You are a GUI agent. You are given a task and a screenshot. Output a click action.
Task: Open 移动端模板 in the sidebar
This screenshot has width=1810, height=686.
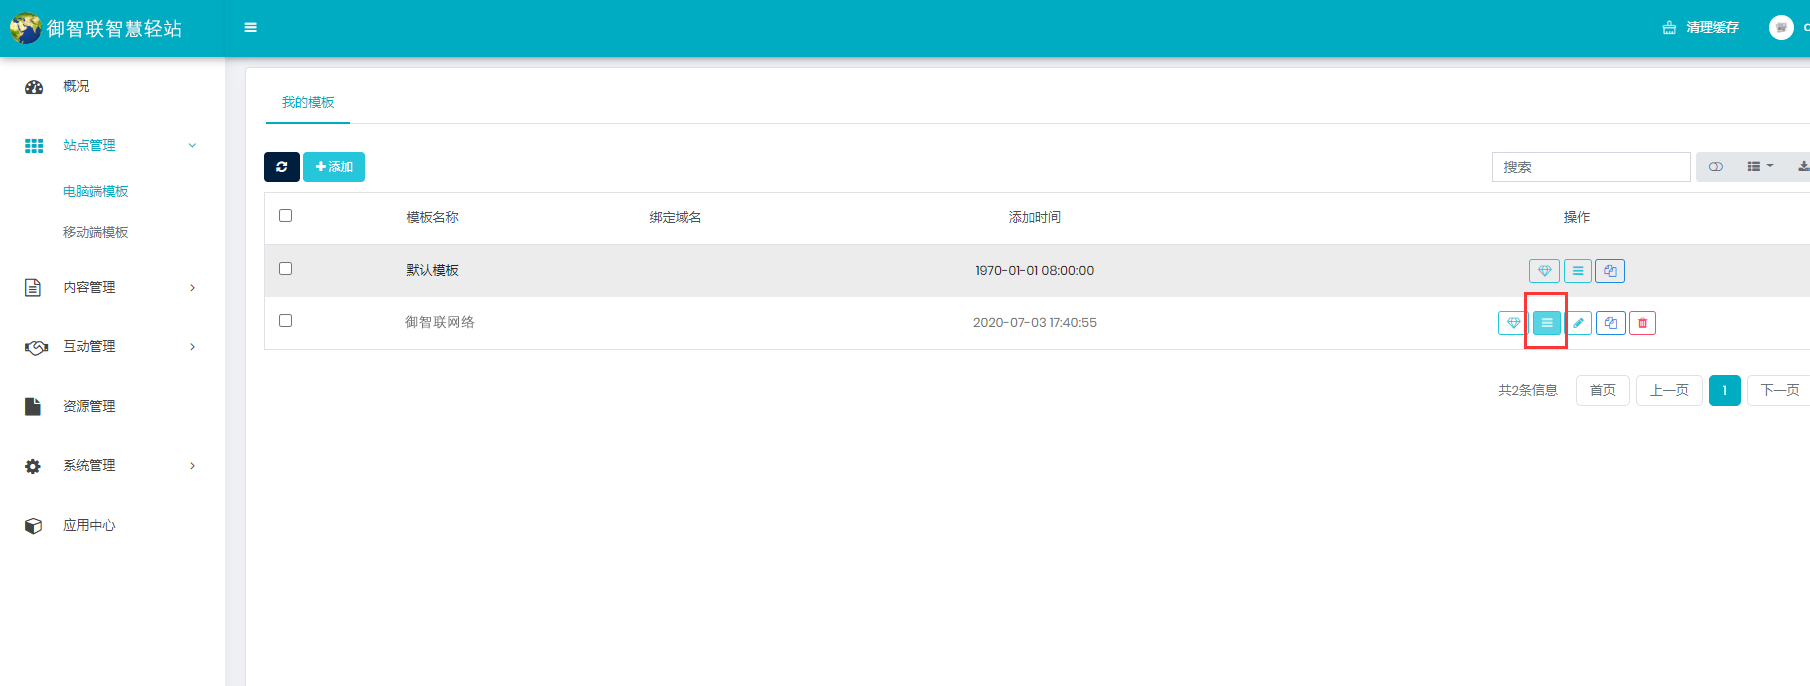[96, 232]
